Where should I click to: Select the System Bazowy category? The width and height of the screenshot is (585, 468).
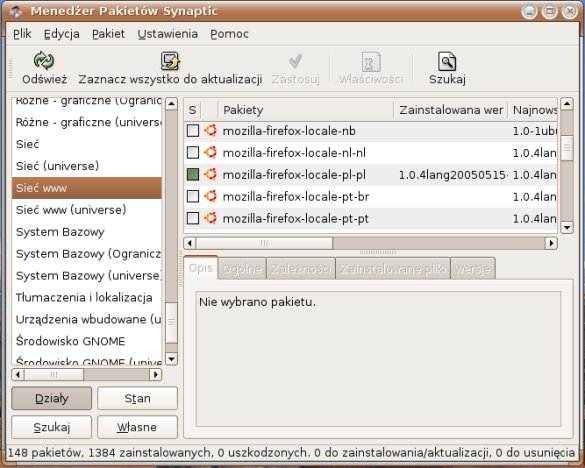click(87, 232)
